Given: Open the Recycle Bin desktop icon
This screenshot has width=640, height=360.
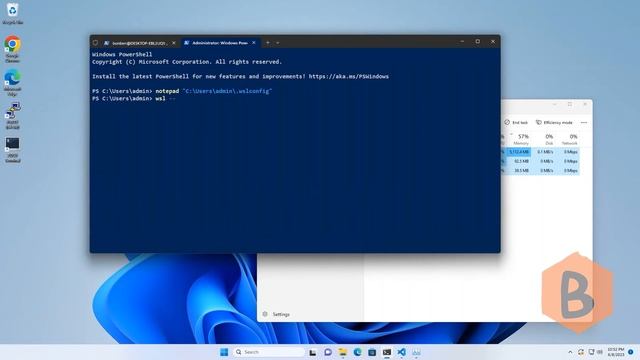Looking at the screenshot, I should pyautogui.click(x=13, y=13).
